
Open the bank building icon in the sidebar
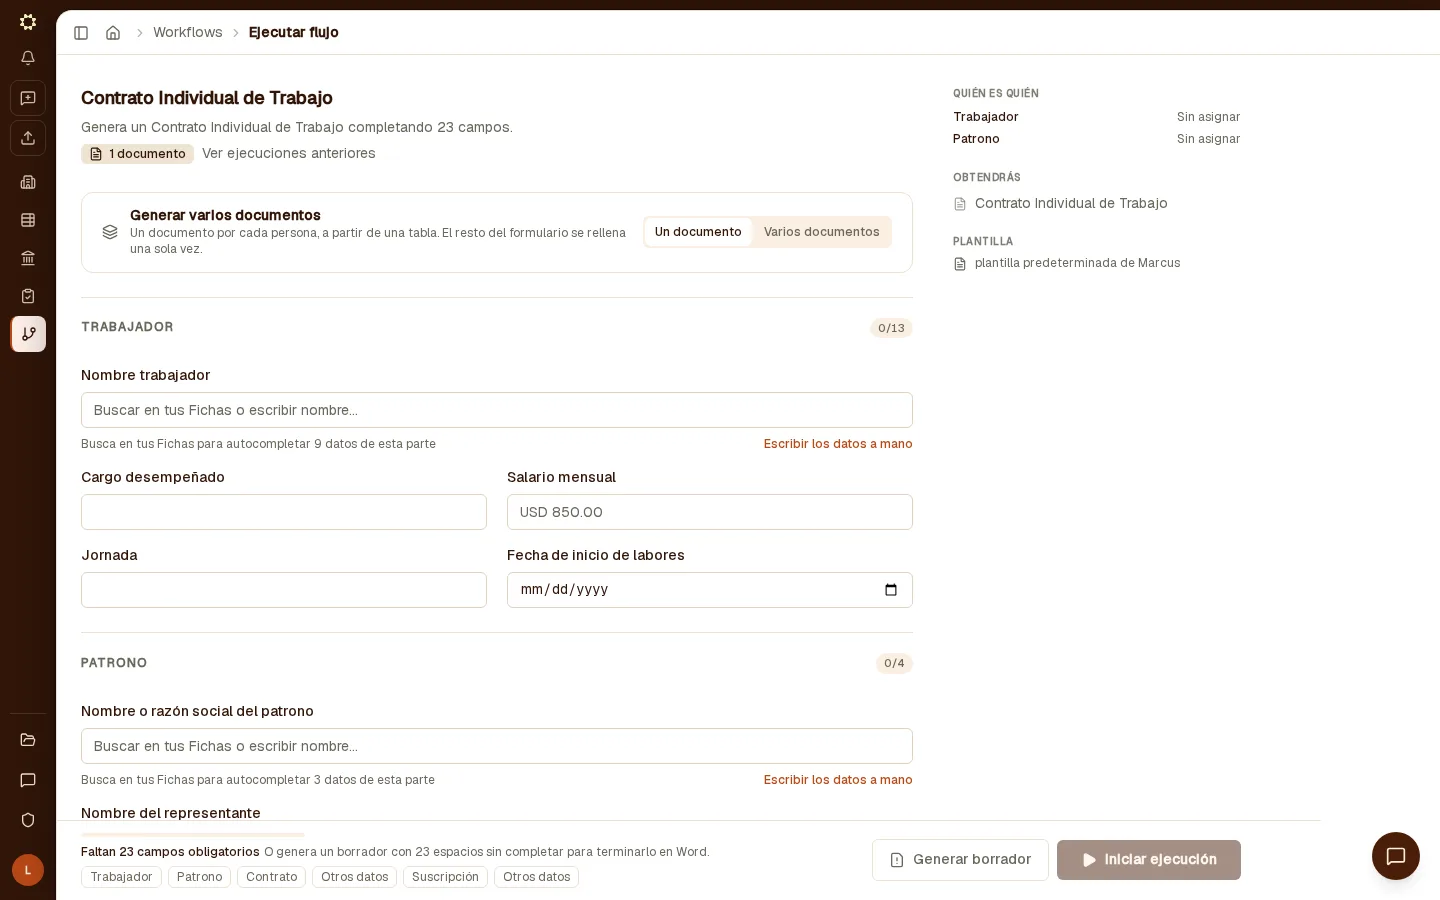coord(28,258)
